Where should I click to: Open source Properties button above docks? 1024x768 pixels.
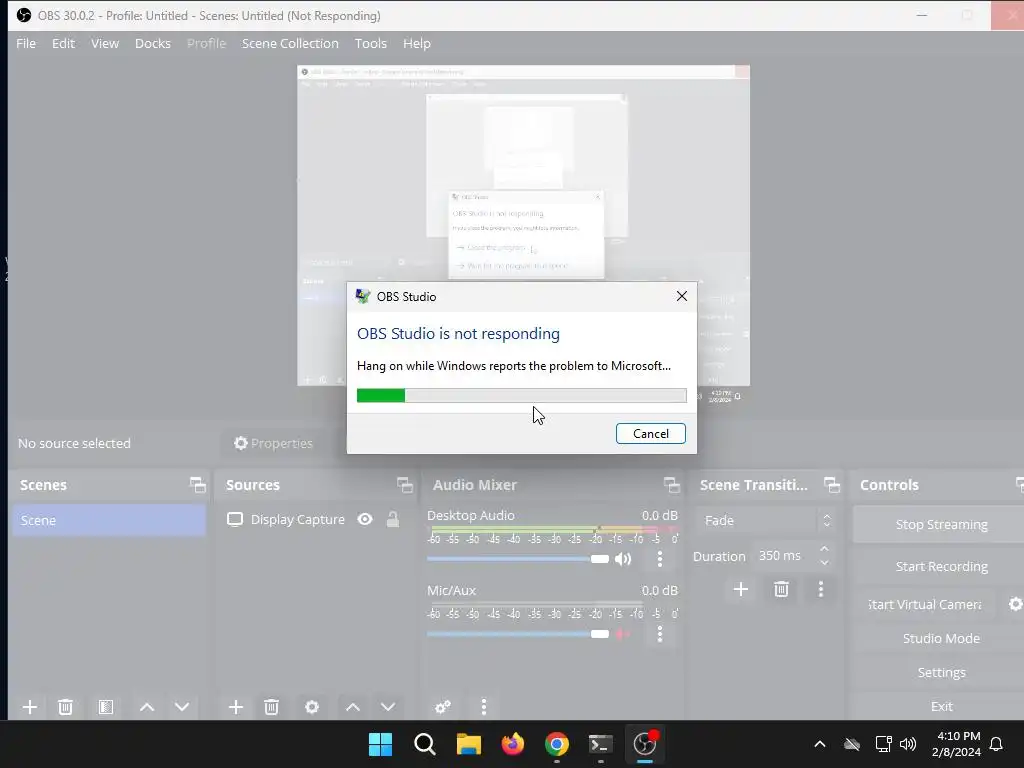[274, 443]
